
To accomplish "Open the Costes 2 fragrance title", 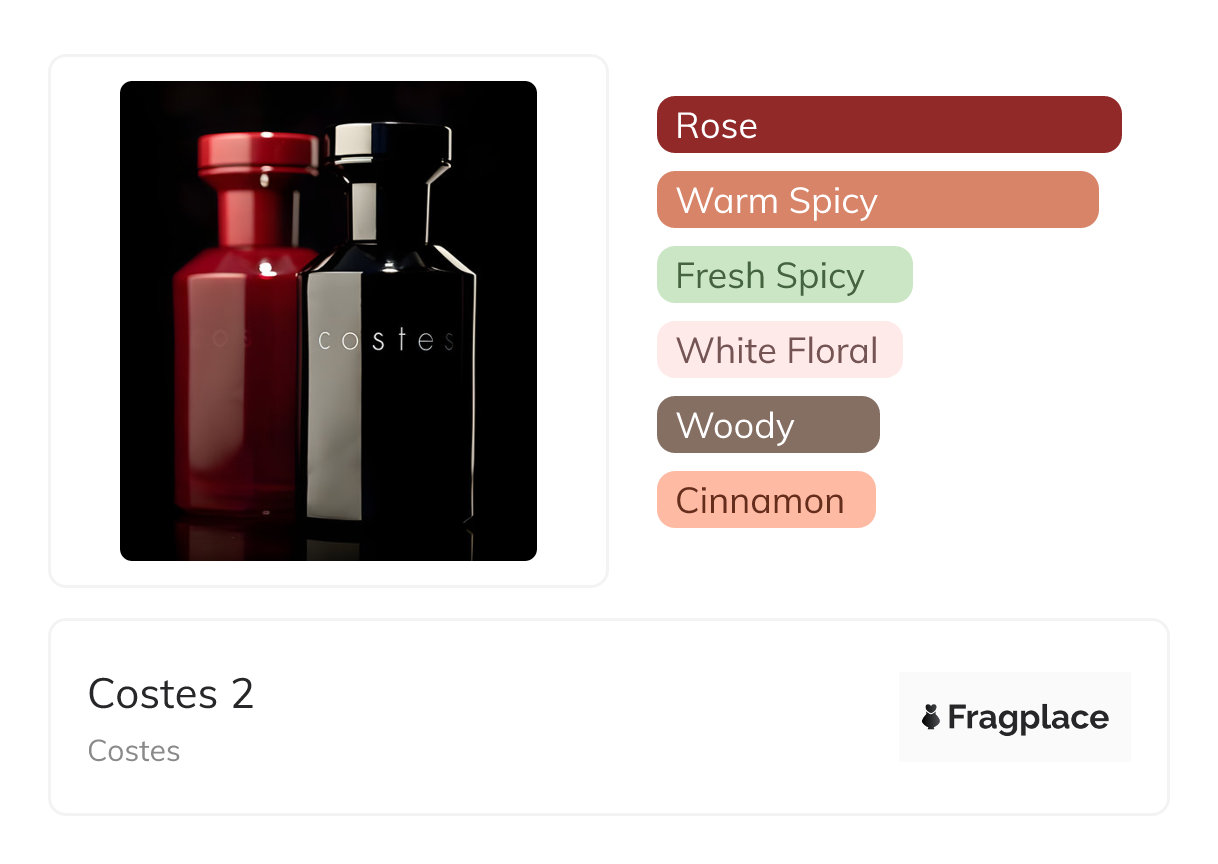I will coord(171,693).
